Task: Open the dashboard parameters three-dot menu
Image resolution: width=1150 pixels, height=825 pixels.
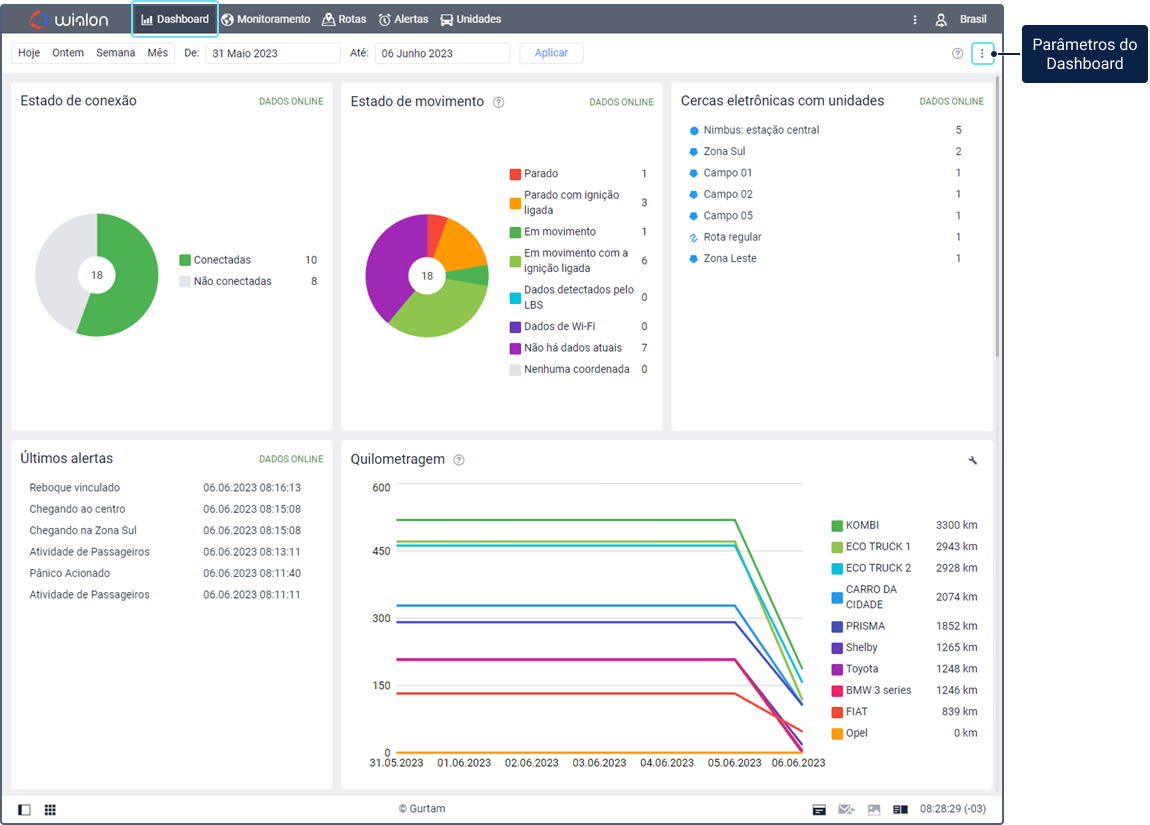Action: 982,53
